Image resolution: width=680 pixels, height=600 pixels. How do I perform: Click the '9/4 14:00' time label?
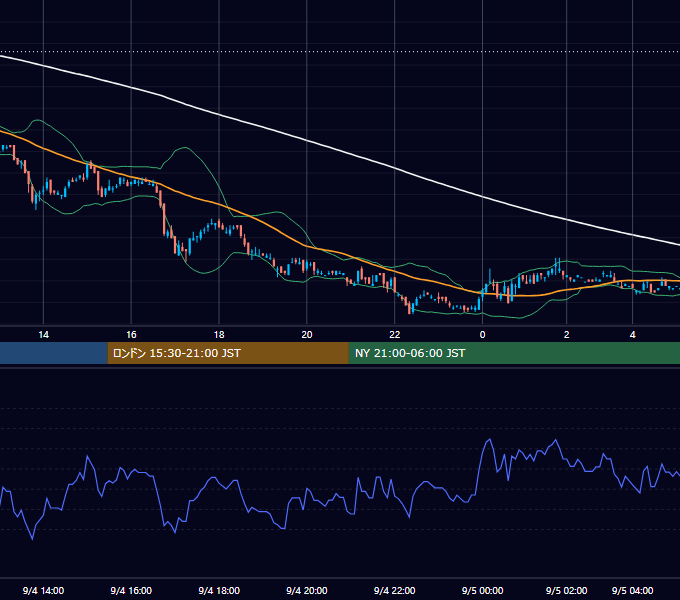tap(43, 590)
